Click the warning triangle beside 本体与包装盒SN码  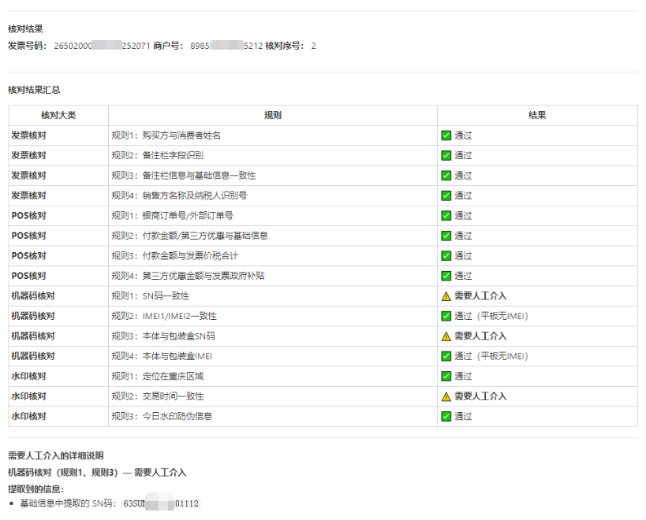click(446, 336)
